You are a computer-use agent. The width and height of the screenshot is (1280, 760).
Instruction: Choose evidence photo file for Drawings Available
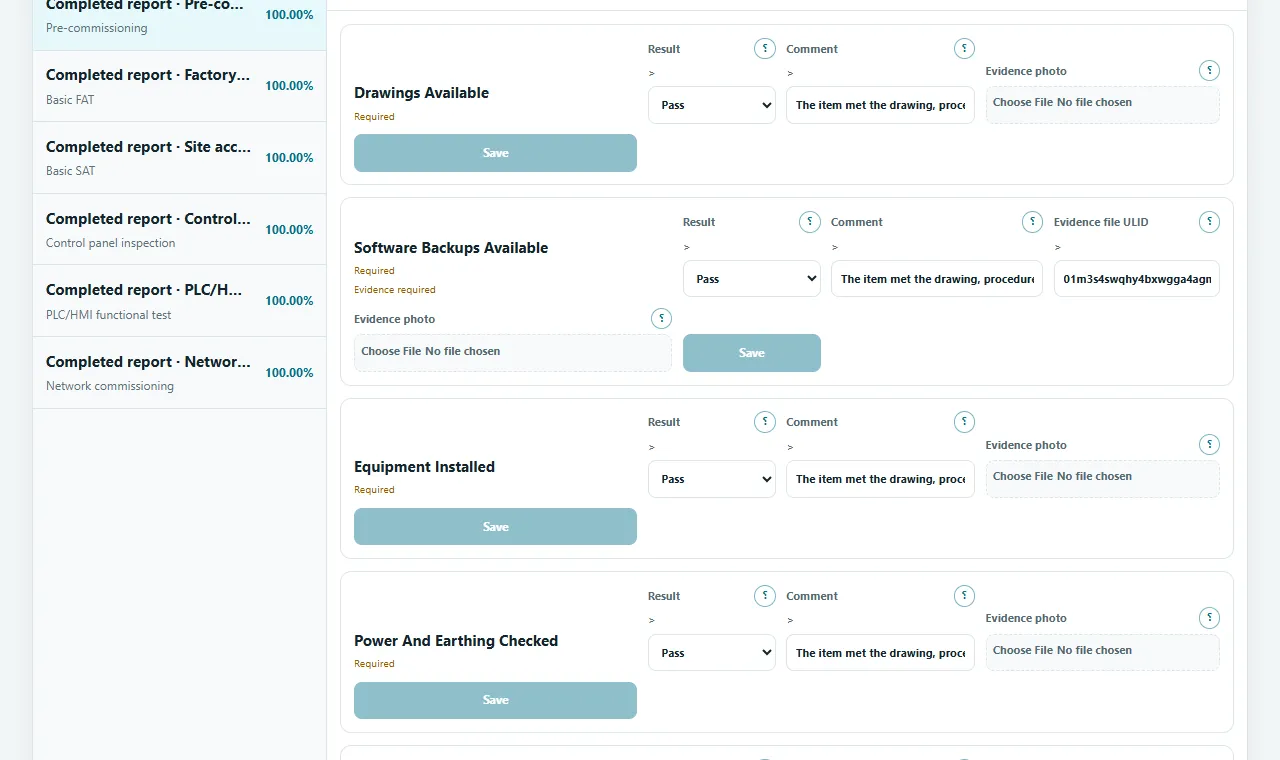[1102, 104]
